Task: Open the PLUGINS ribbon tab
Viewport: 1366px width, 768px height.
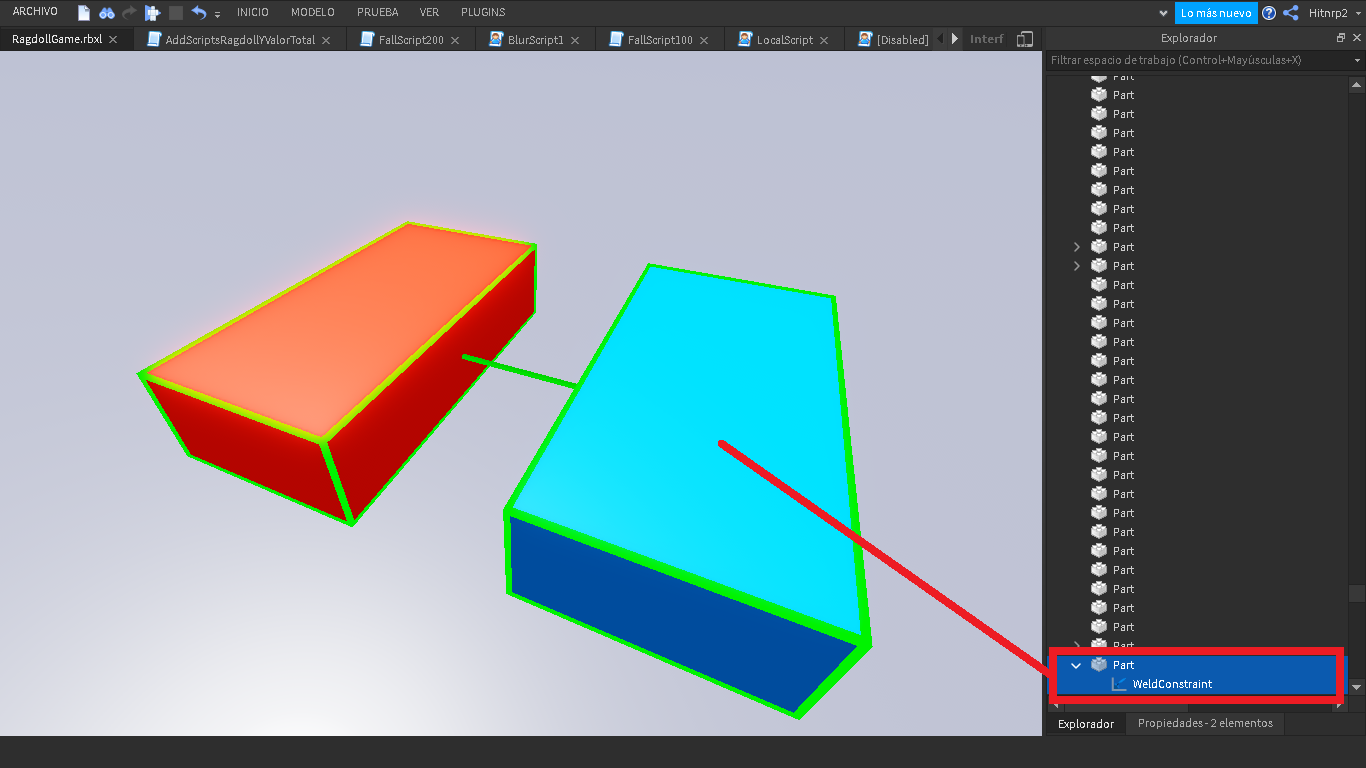Action: [483, 12]
